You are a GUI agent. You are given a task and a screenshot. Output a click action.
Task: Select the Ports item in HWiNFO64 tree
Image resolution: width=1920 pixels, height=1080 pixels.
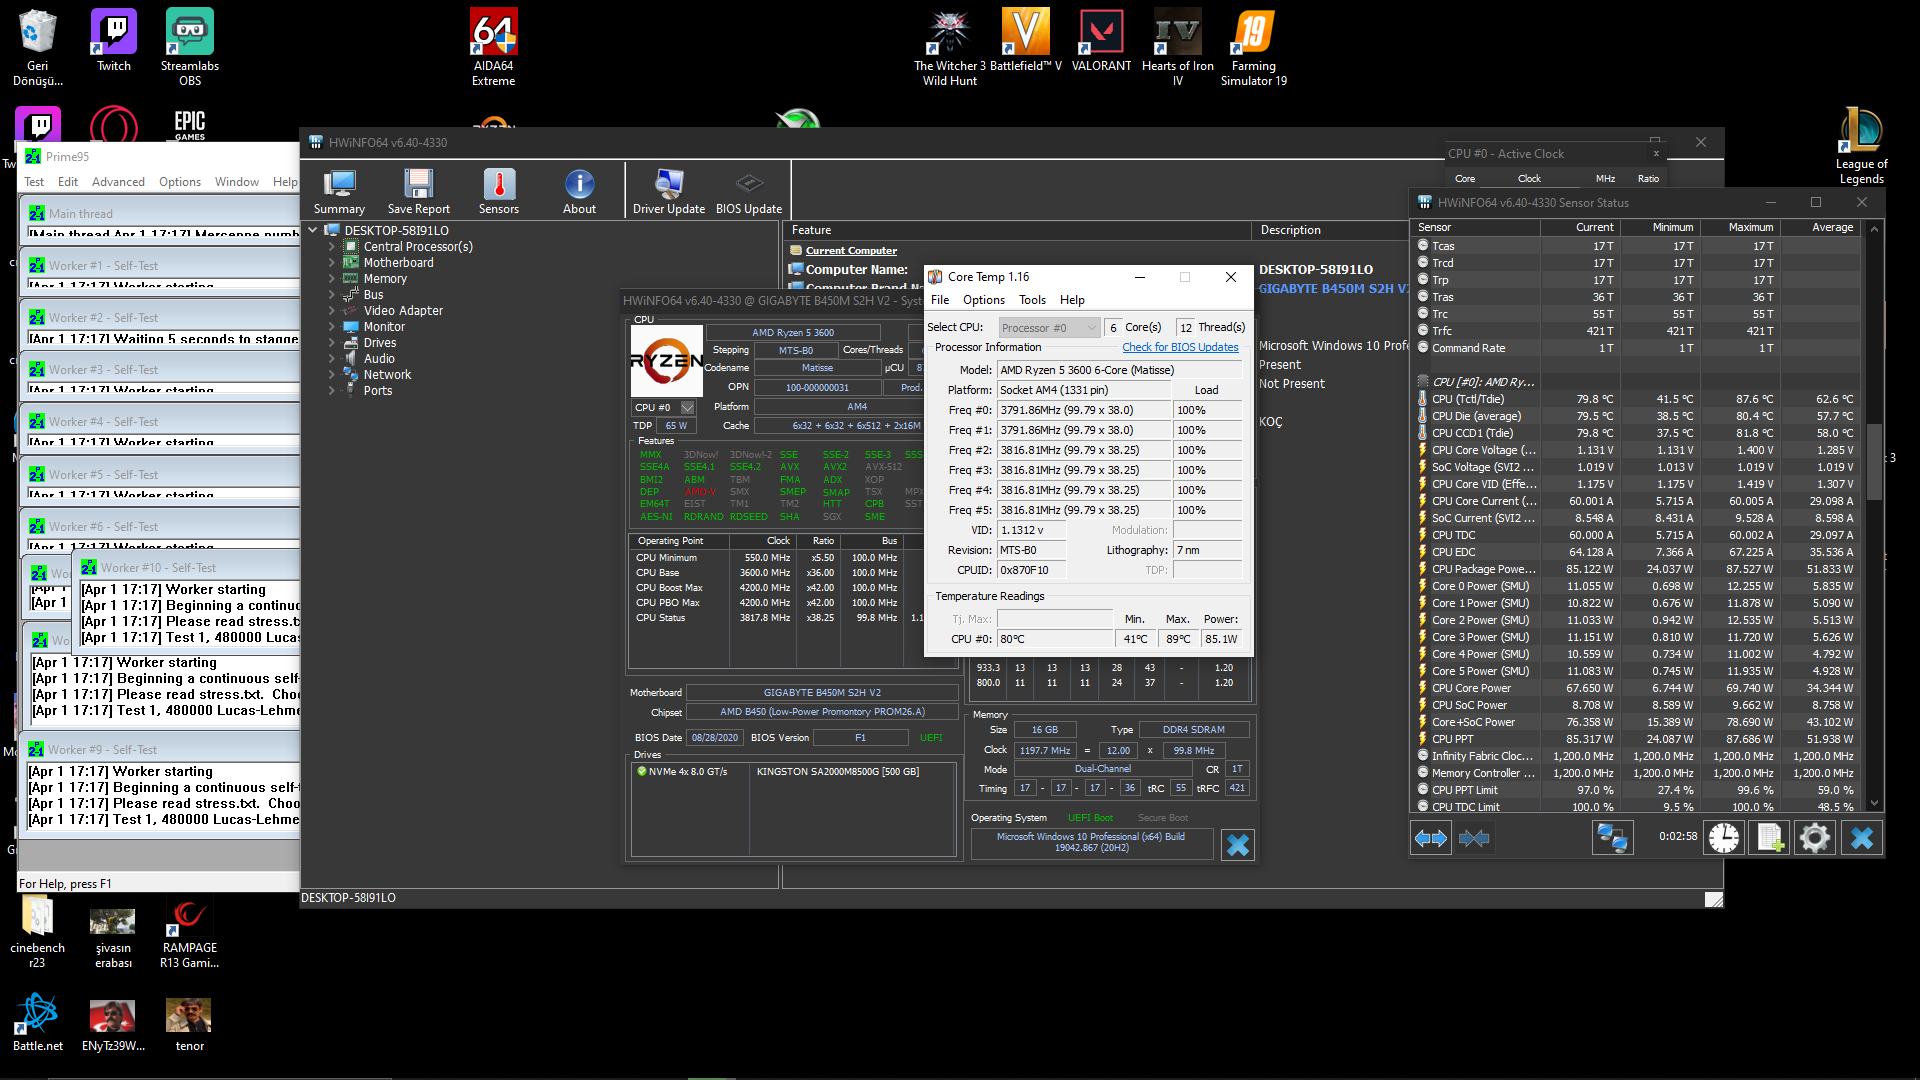(377, 390)
